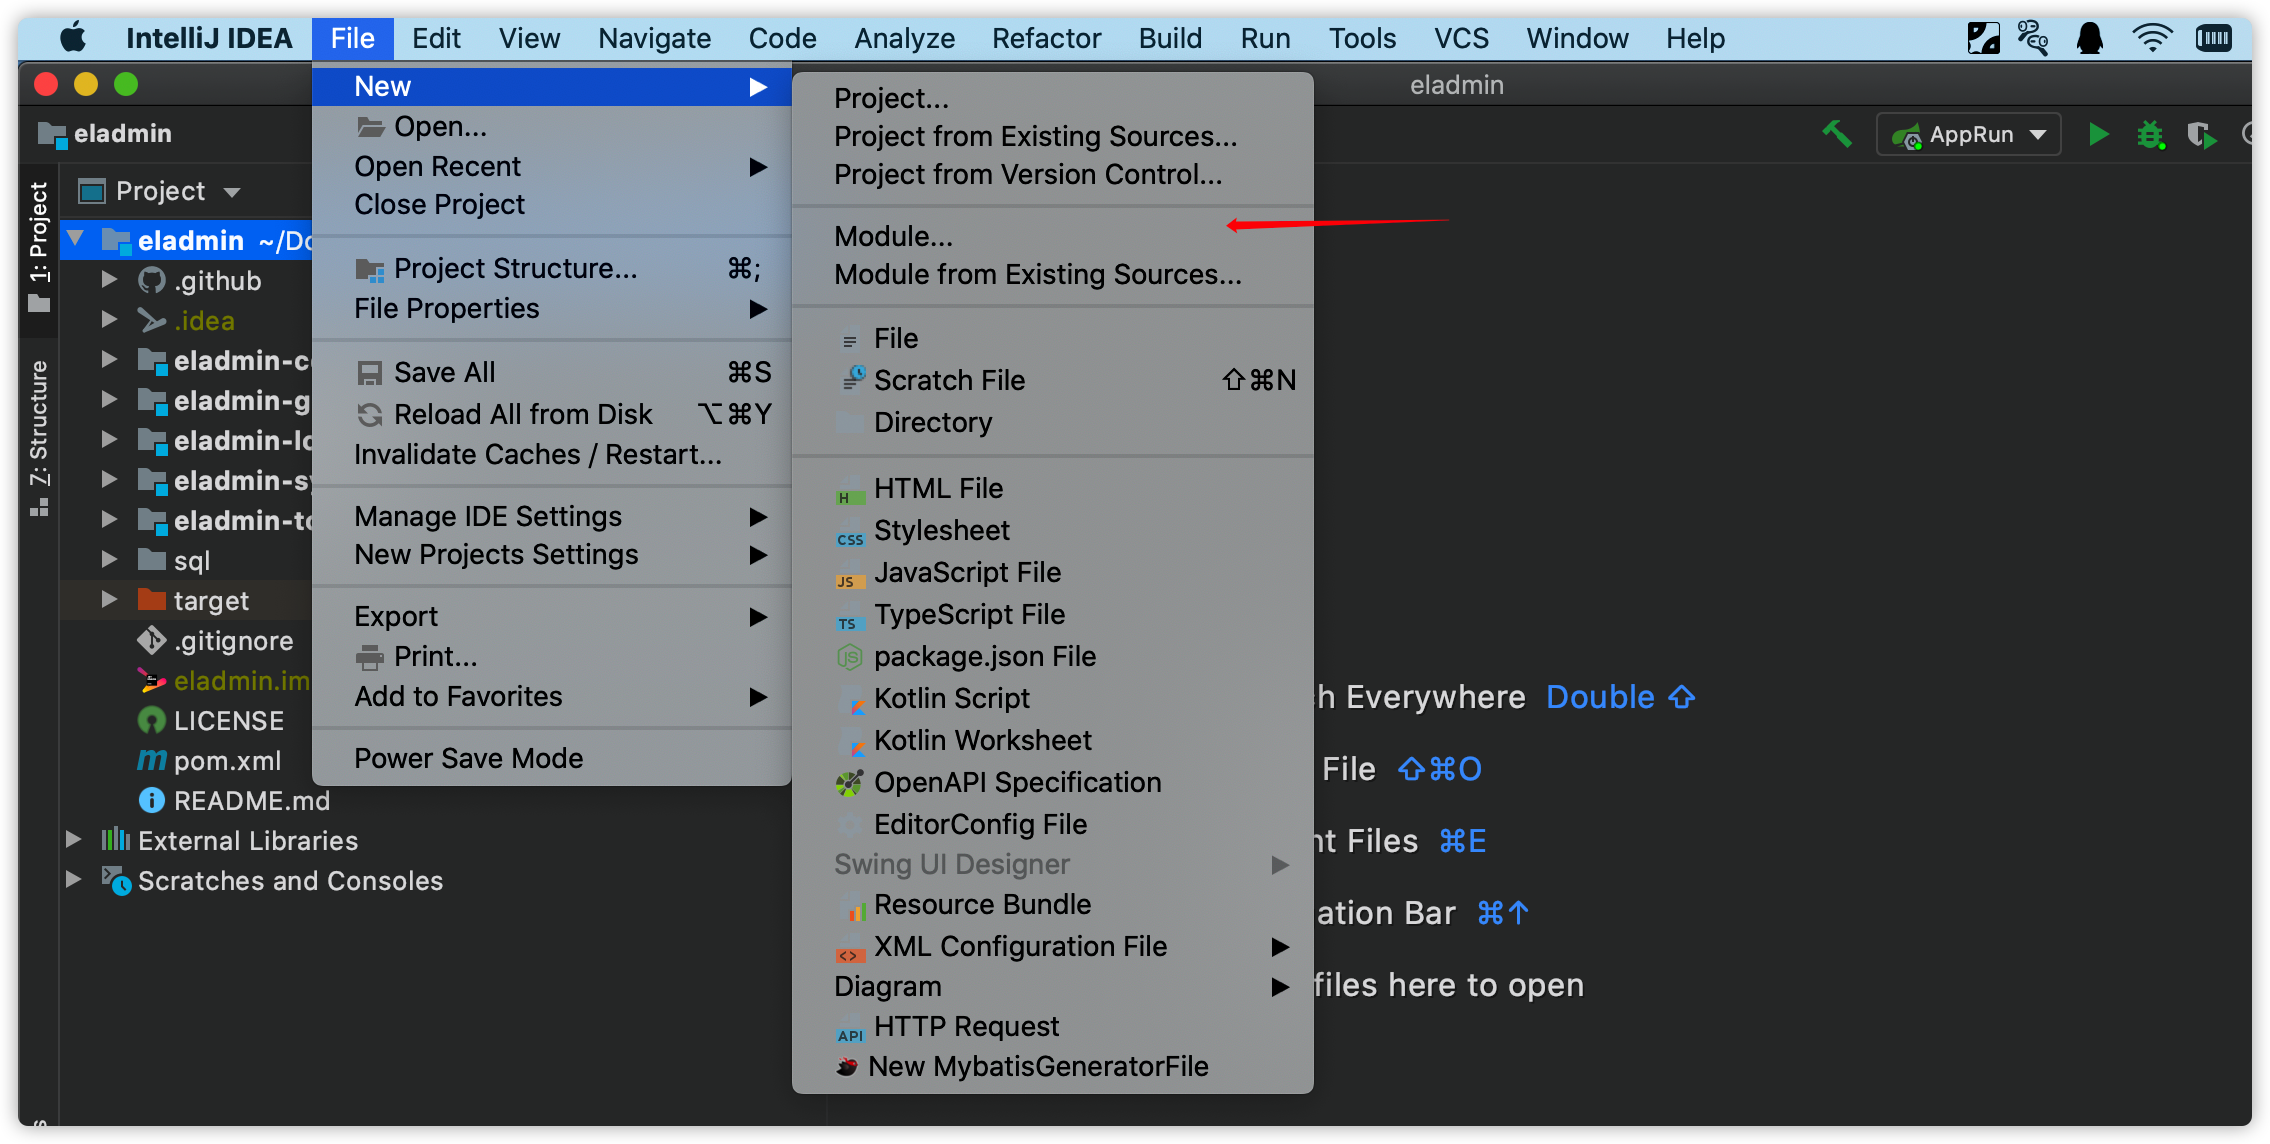Open the Z: Structure tool window tab
Screen dimensions: 2270x1144
39,438
